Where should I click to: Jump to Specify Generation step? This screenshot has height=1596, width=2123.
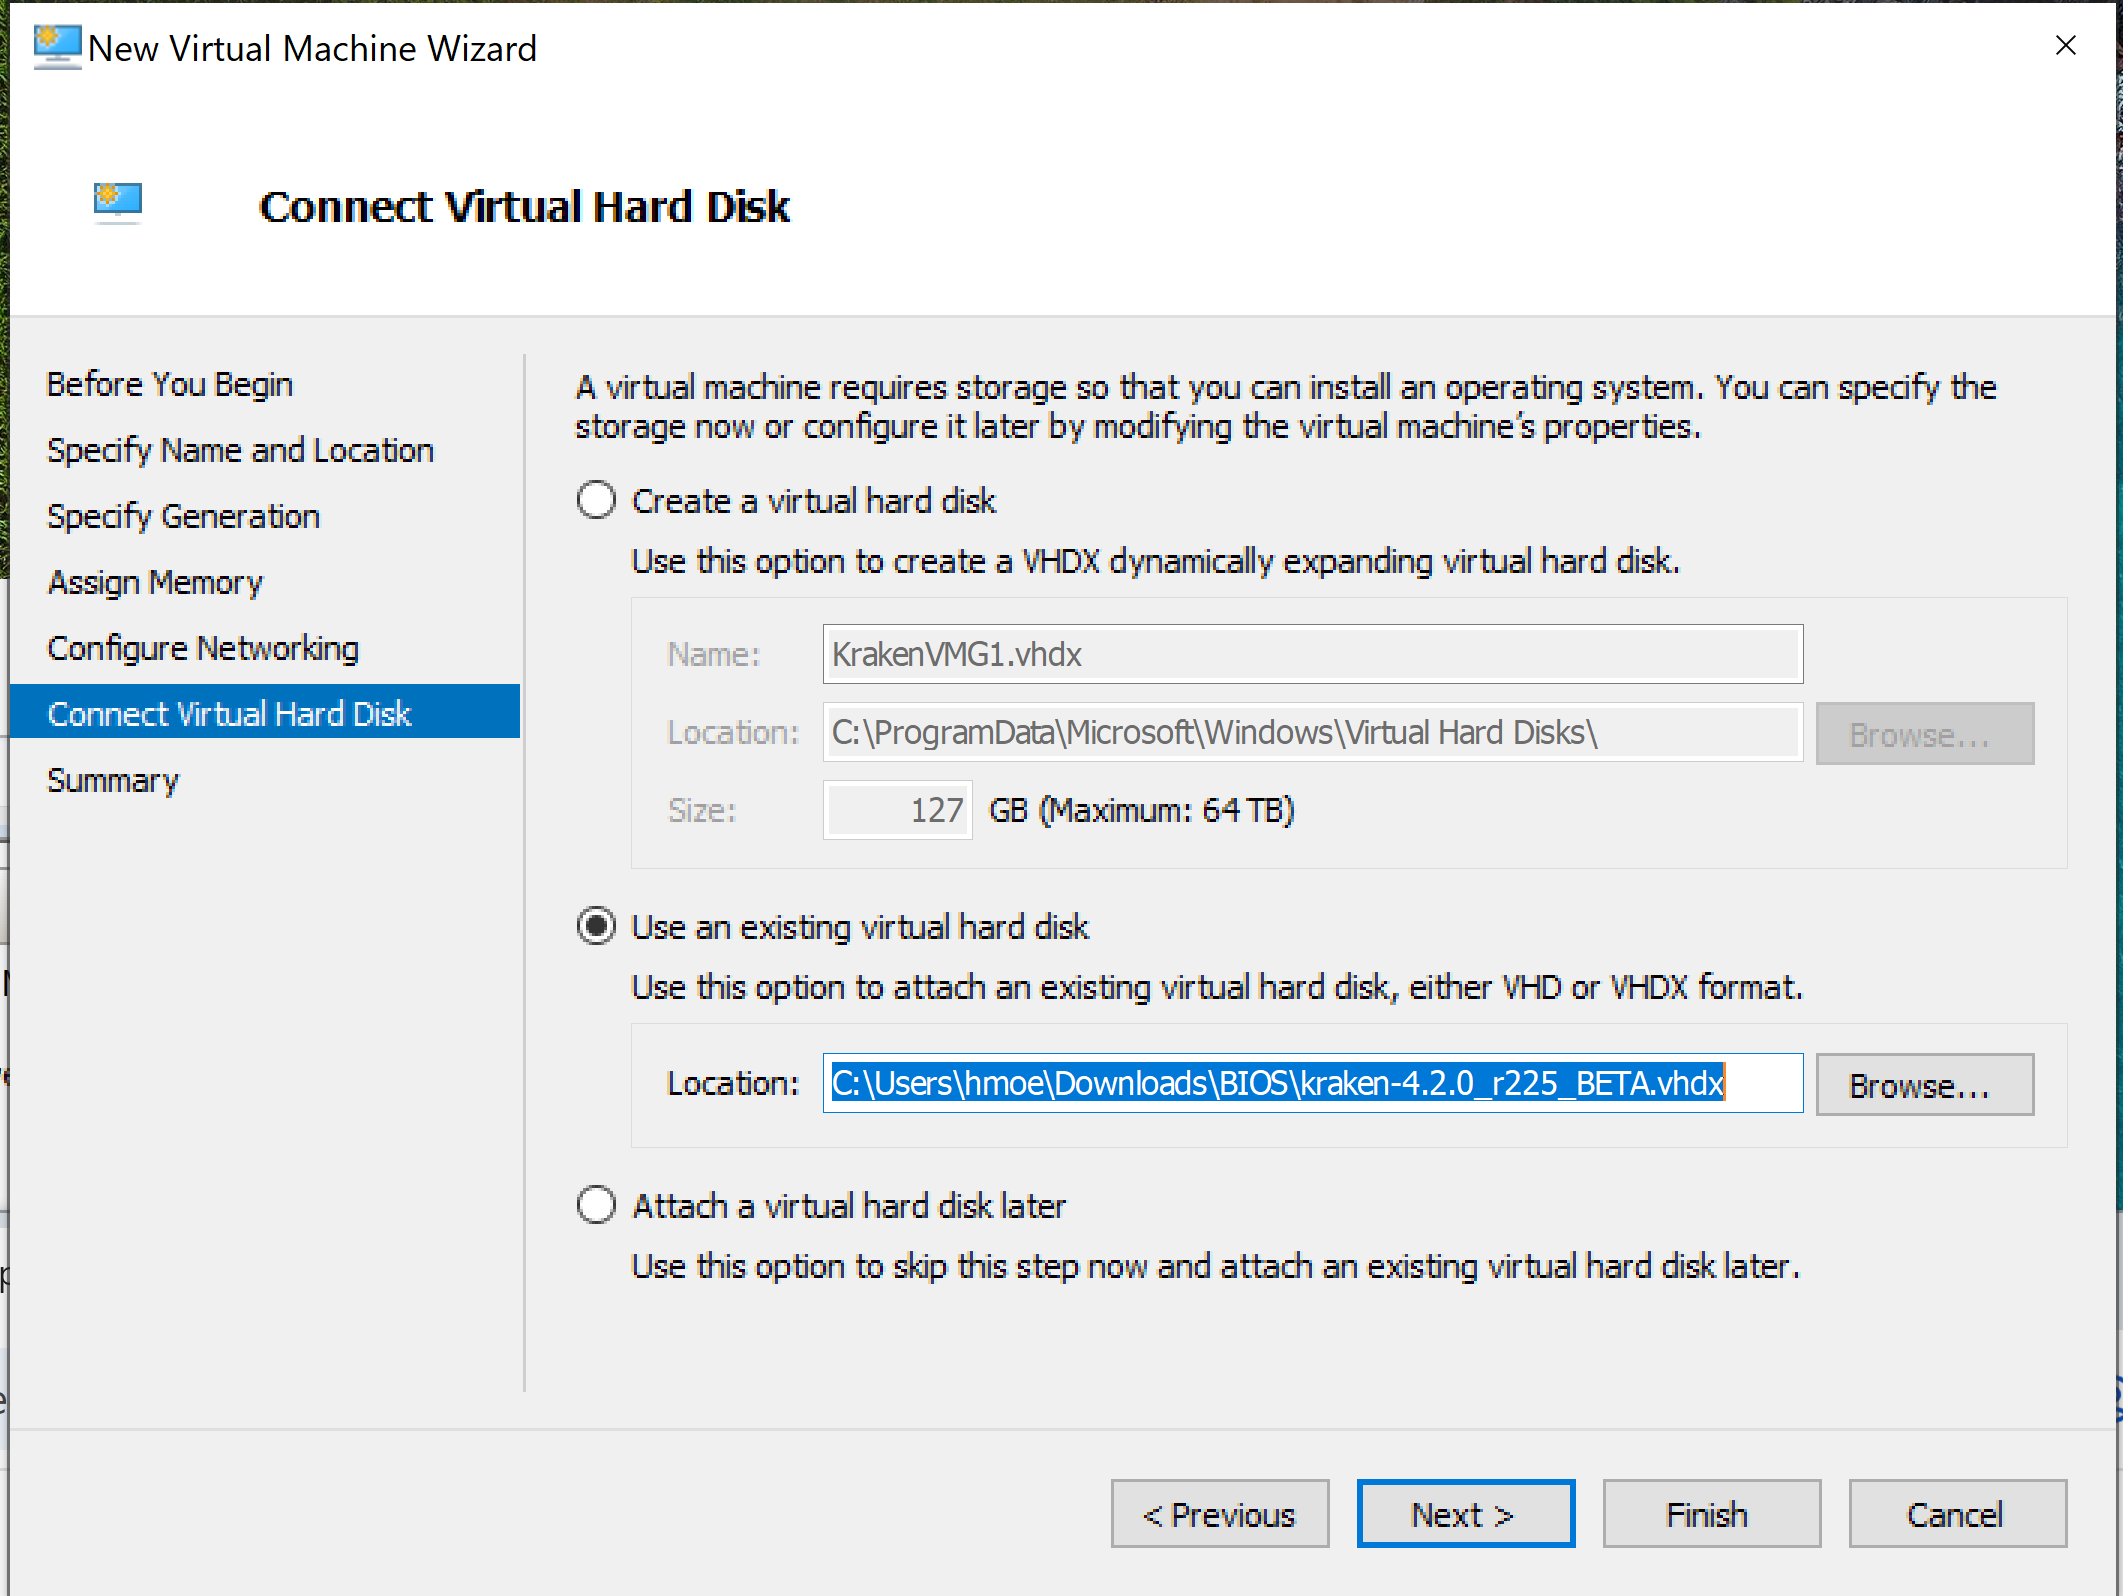[x=183, y=516]
